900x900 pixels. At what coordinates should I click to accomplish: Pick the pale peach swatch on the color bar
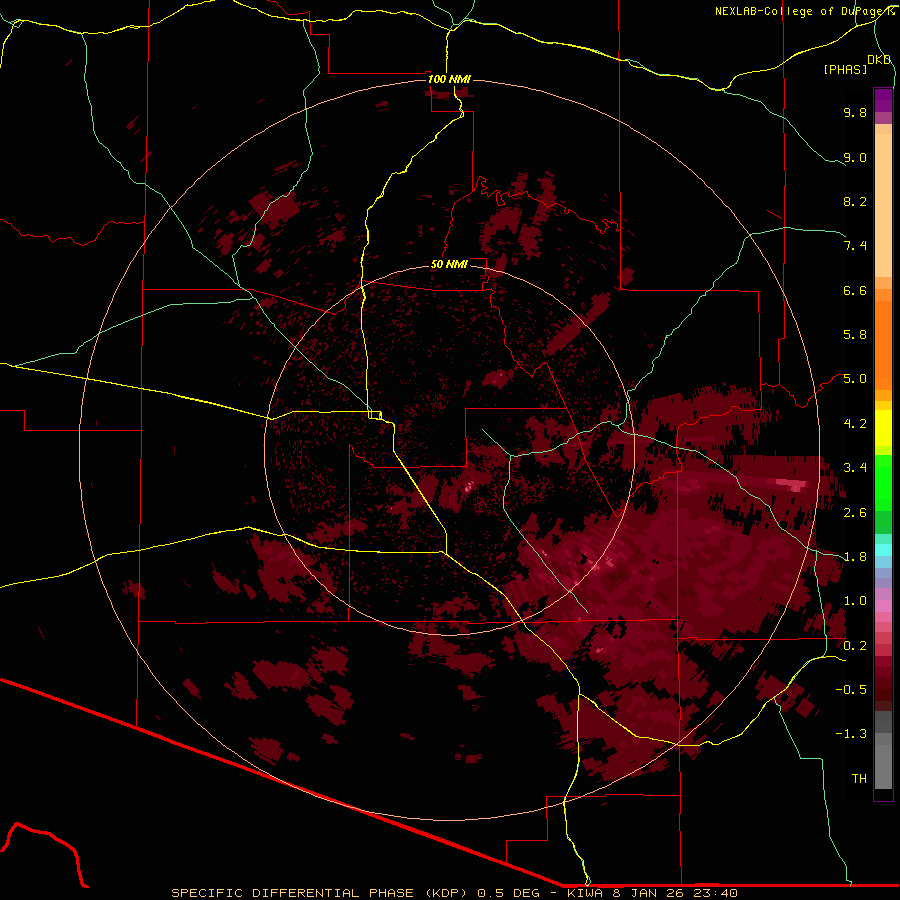click(x=883, y=205)
